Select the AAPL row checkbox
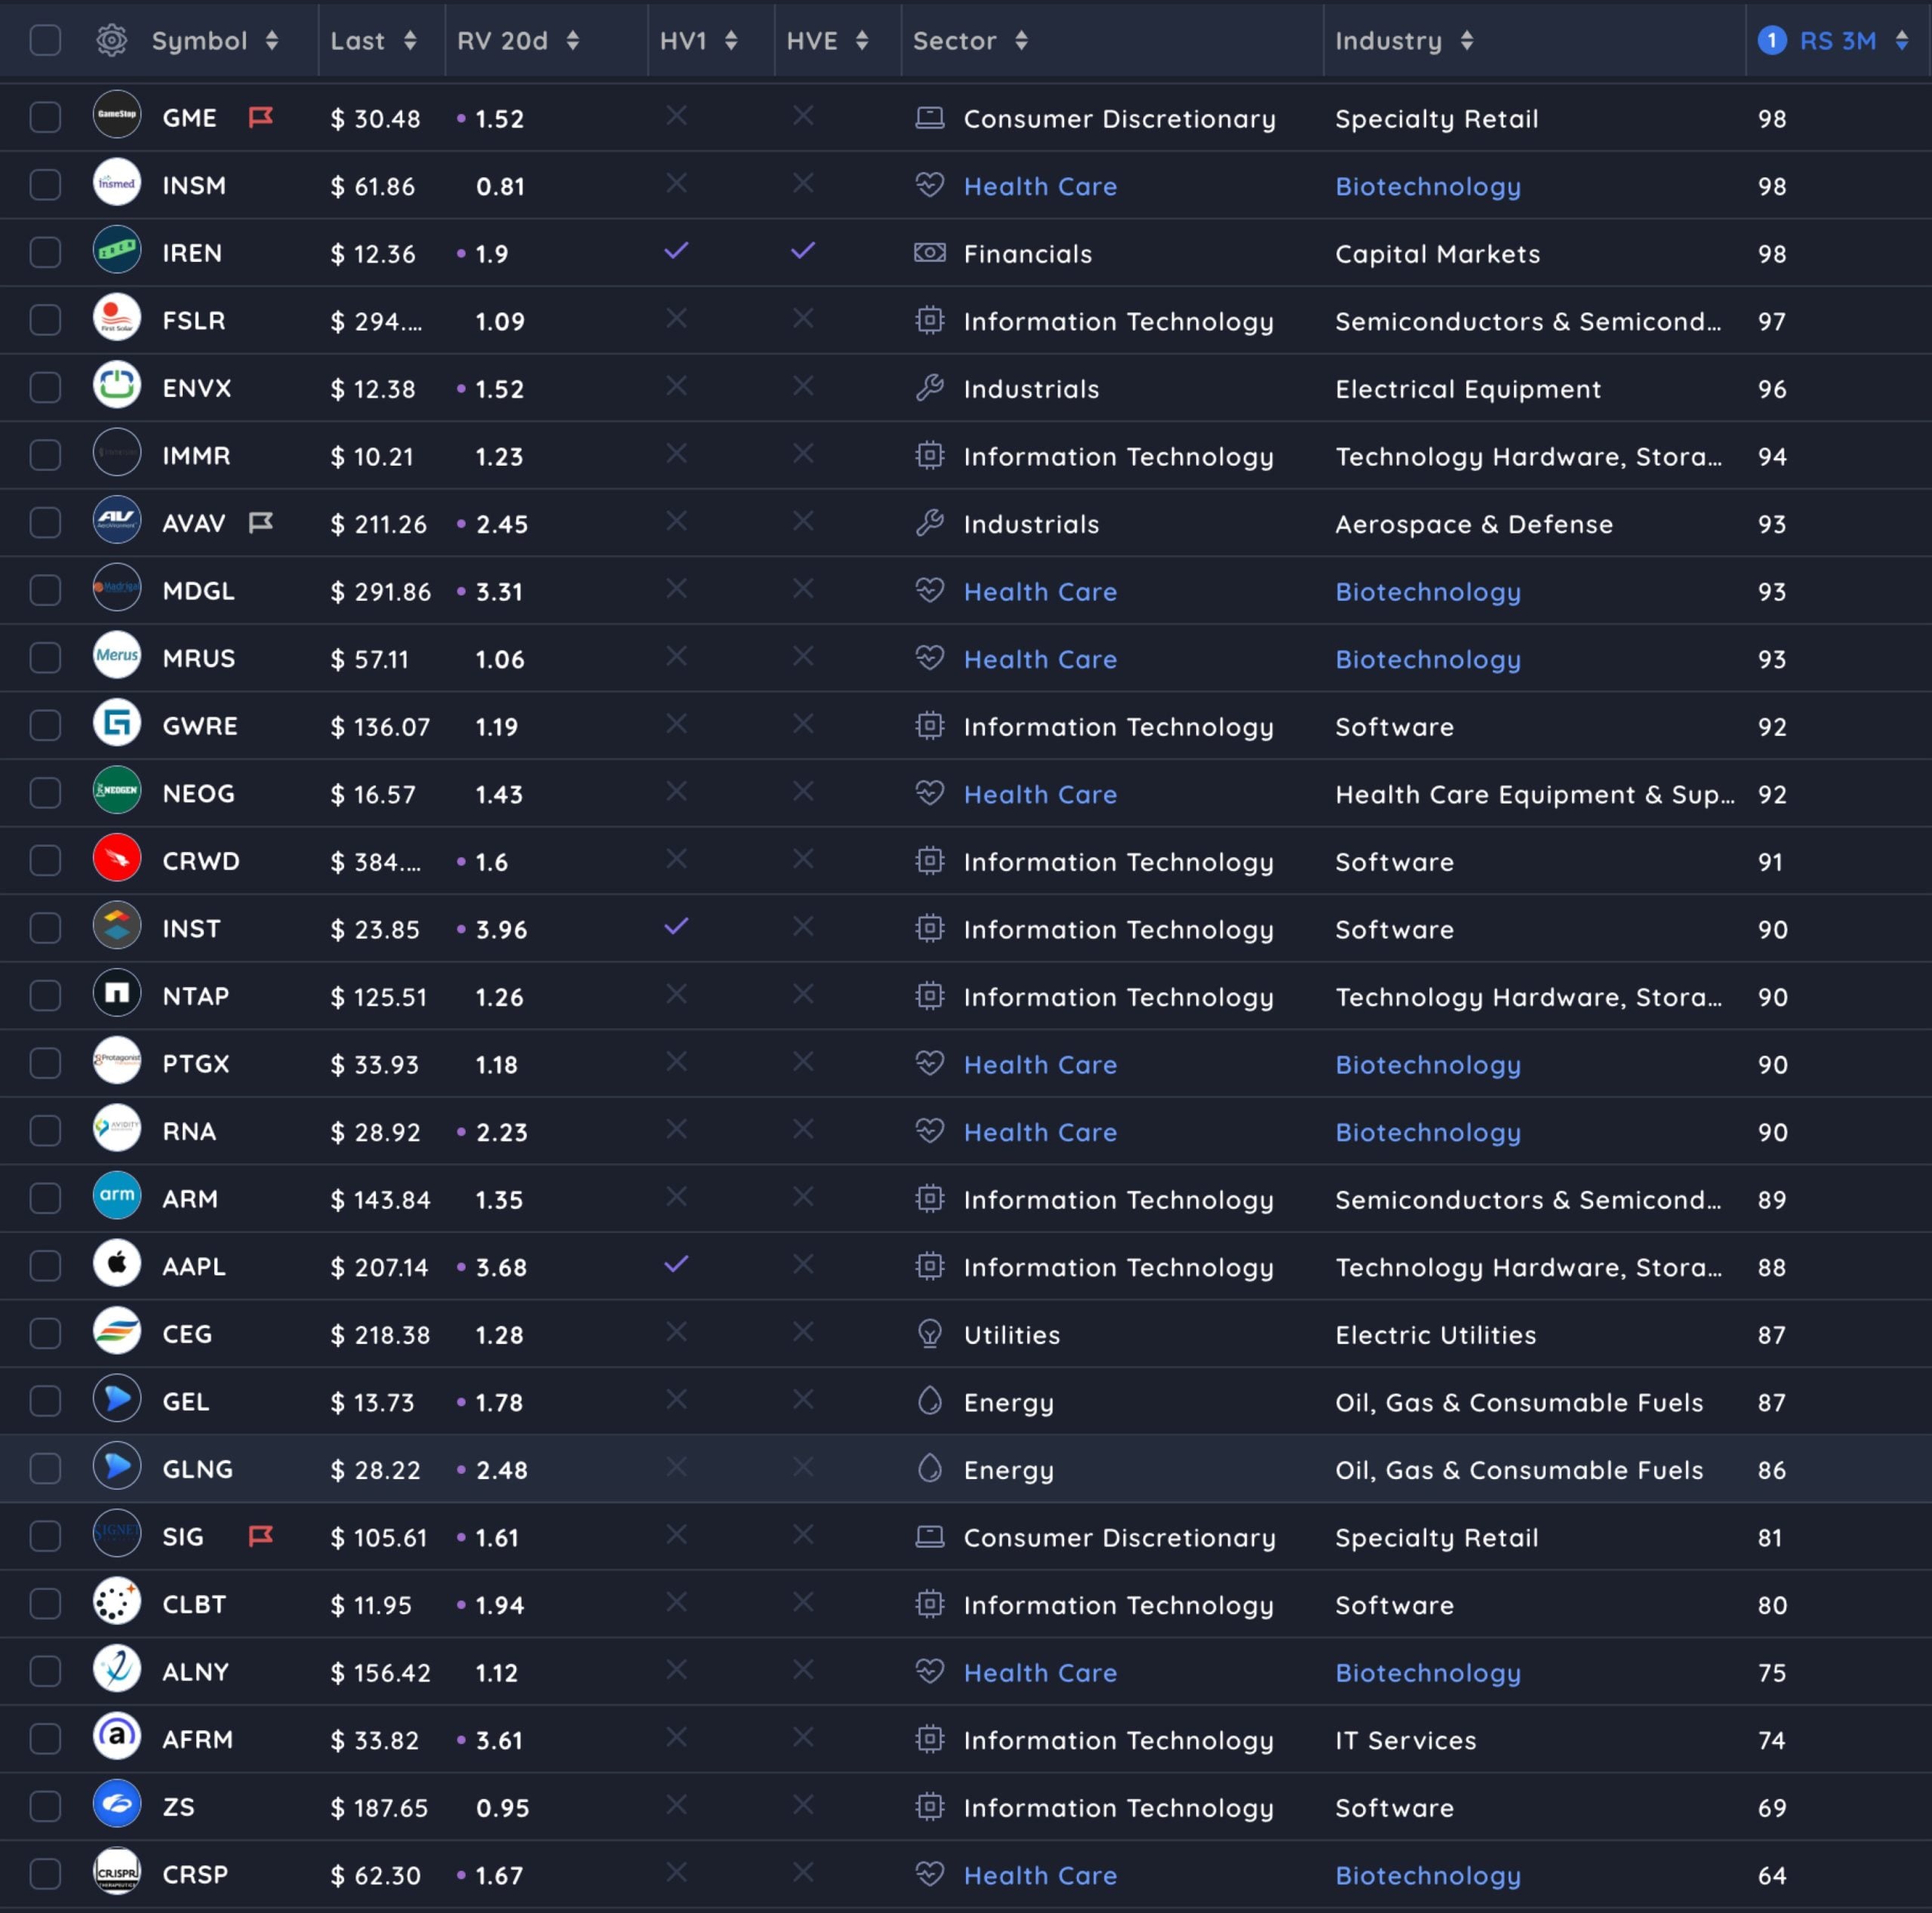1932x1913 pixels. (45, 1266)
